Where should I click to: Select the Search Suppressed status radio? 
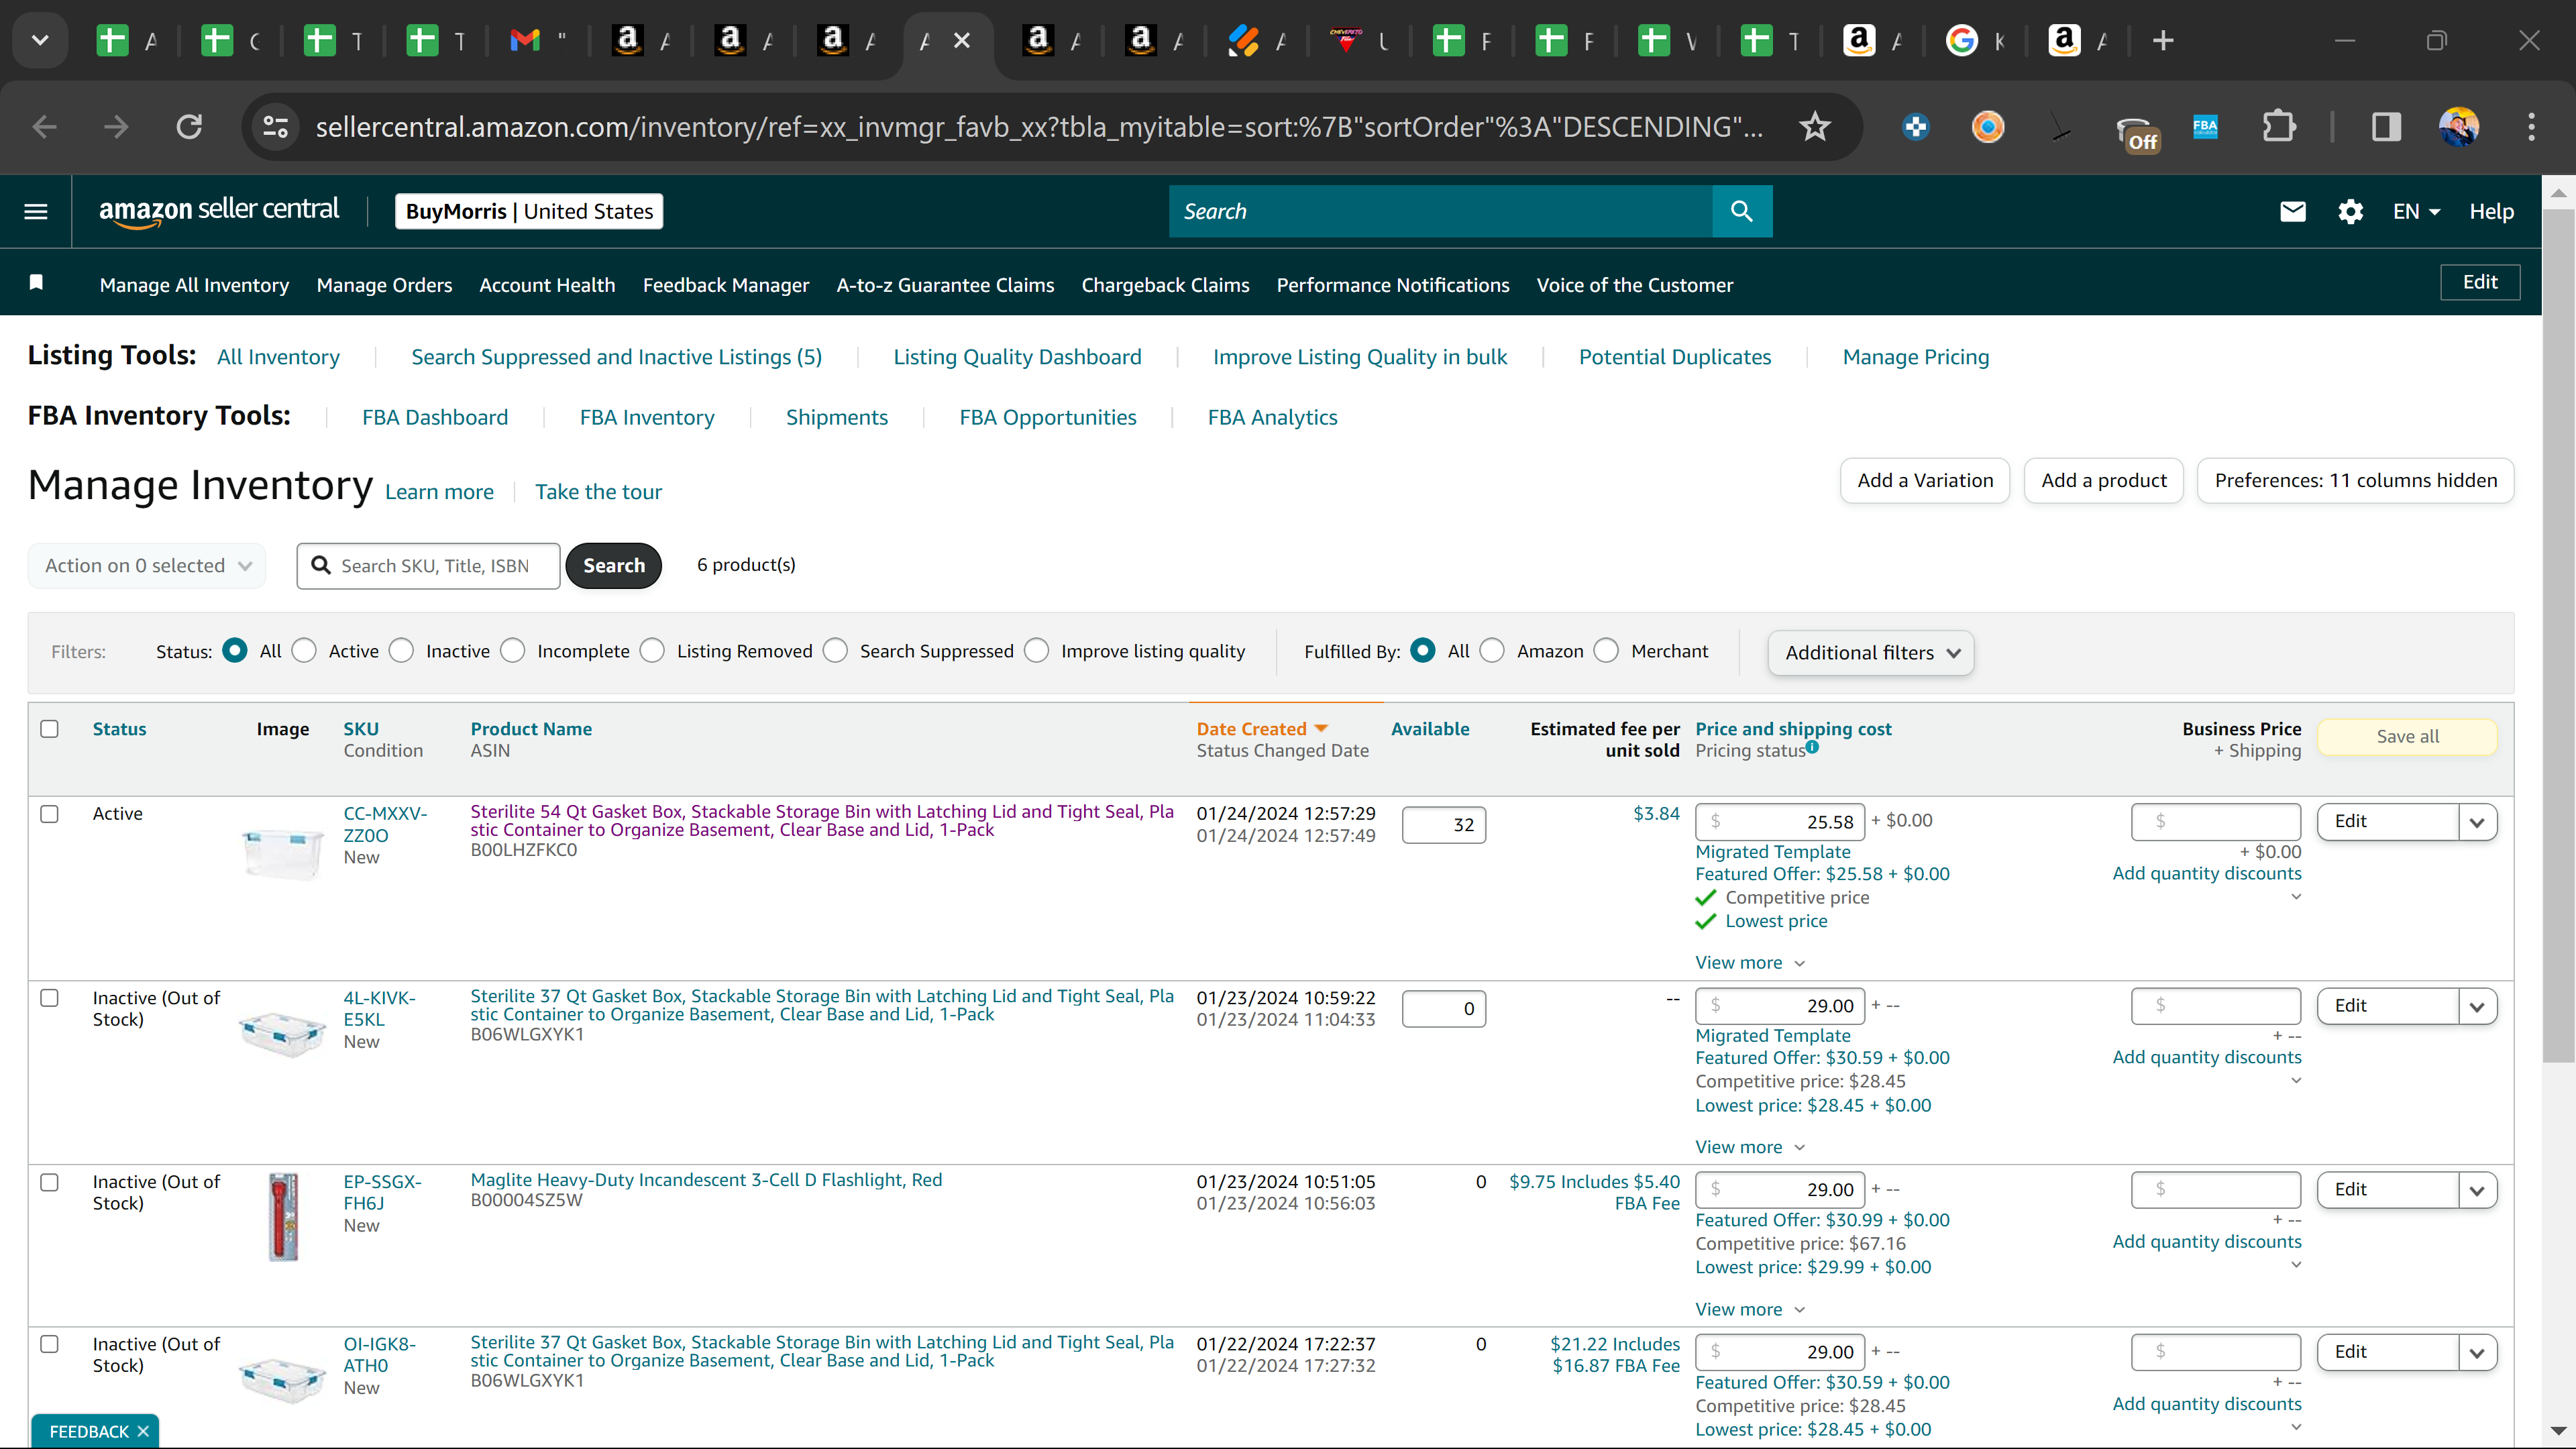click(x=835, y=651)
